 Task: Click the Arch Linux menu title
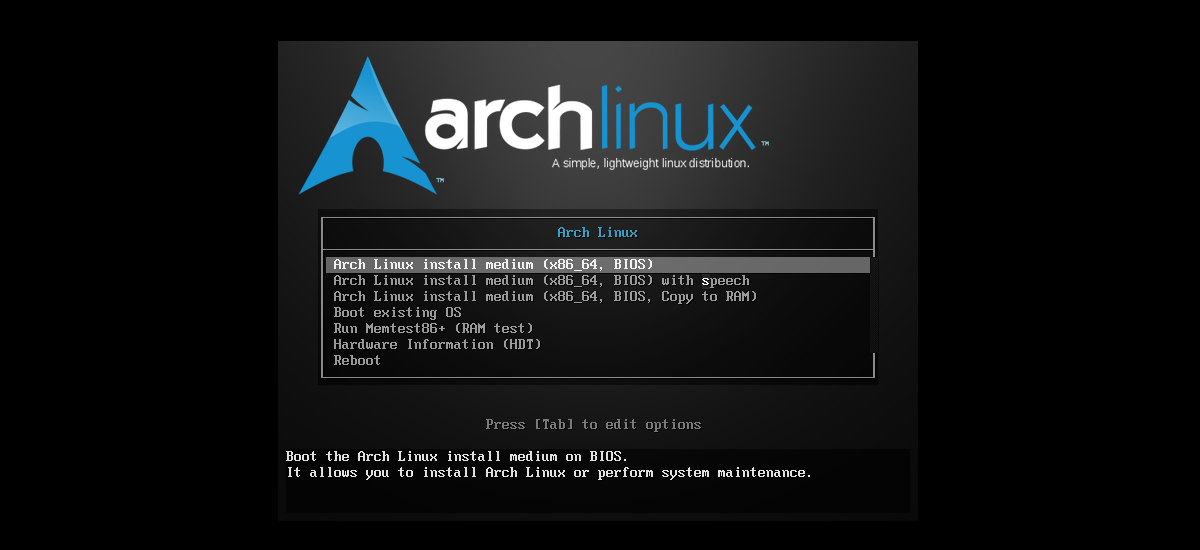tap(597, 233)
